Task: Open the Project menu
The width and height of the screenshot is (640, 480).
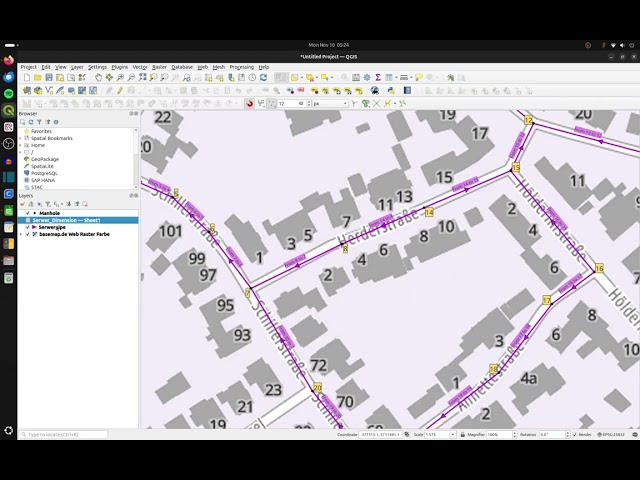Action: pos(29,67)
